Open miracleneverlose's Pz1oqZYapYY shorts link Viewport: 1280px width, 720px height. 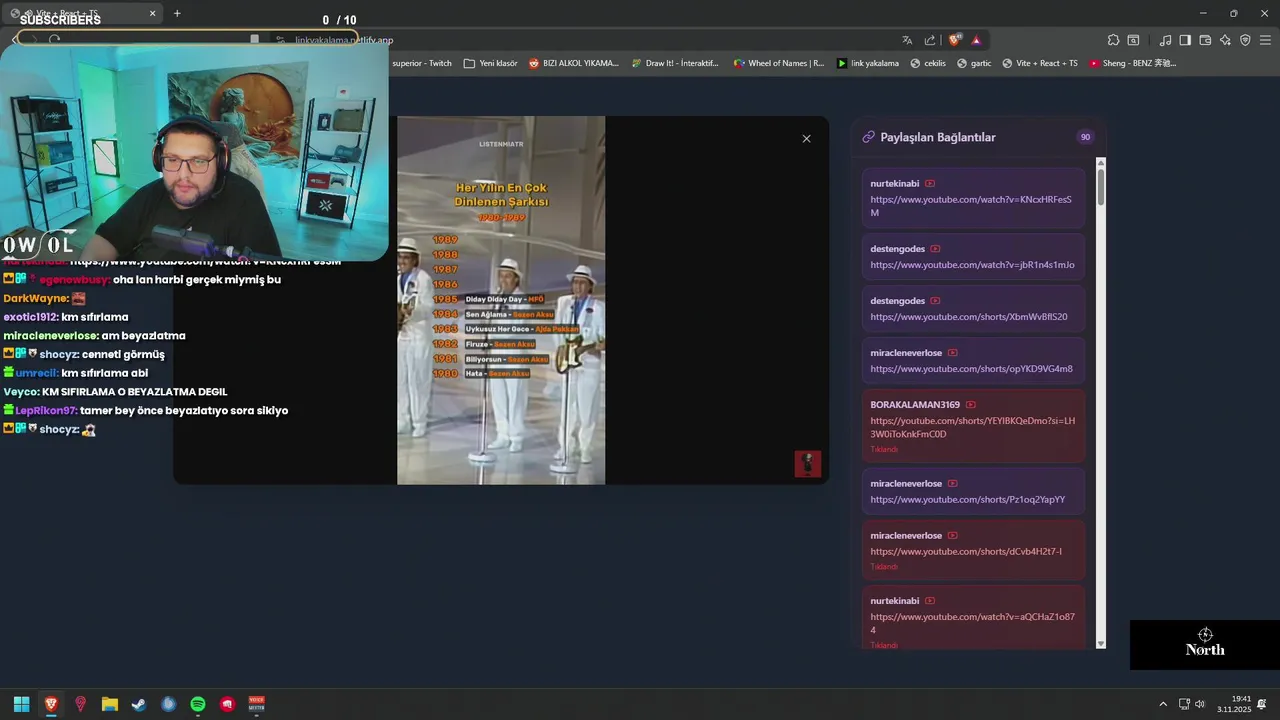967,499
